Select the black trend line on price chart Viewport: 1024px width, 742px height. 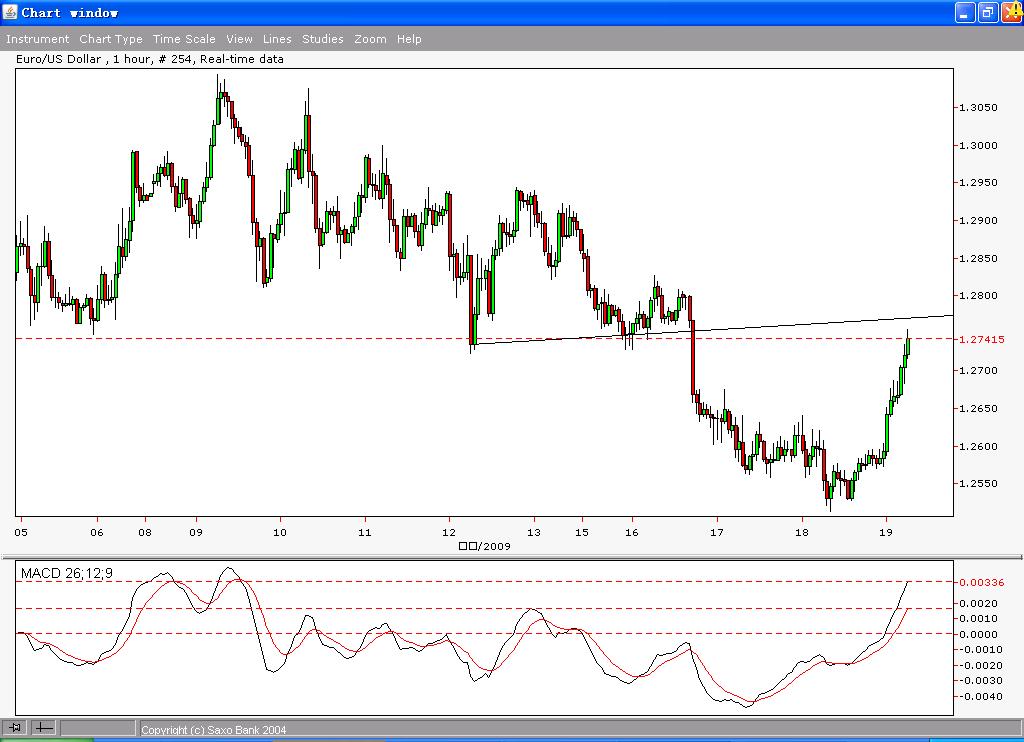[x=715, y=329]
